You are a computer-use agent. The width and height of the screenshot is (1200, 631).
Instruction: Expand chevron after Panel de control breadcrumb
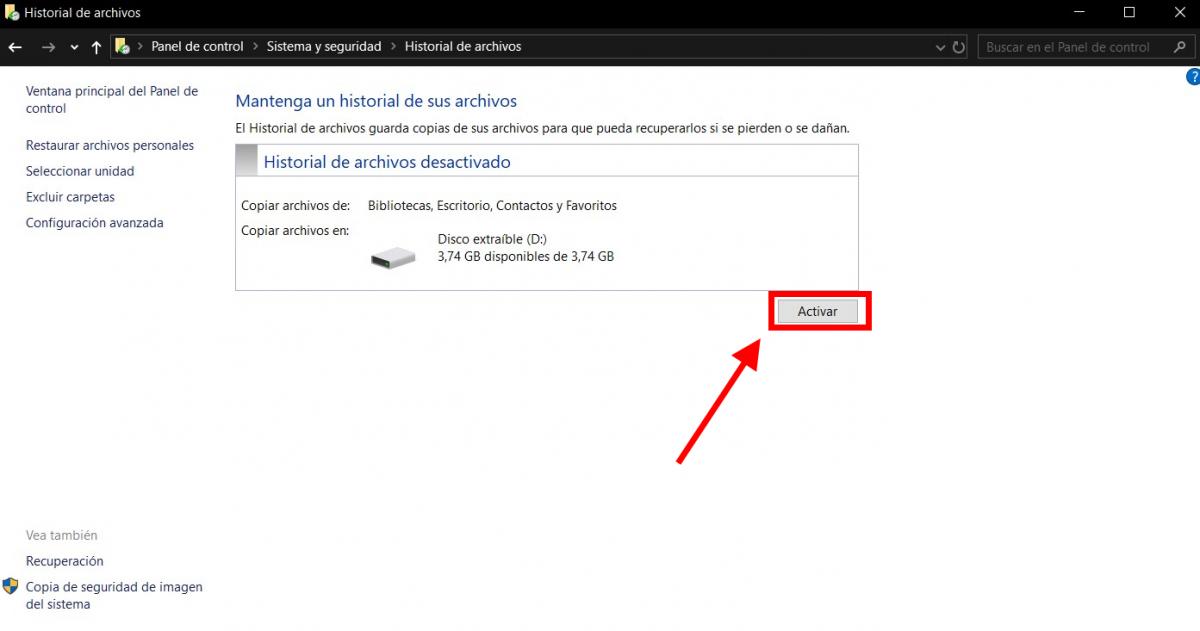click(255, 46)
